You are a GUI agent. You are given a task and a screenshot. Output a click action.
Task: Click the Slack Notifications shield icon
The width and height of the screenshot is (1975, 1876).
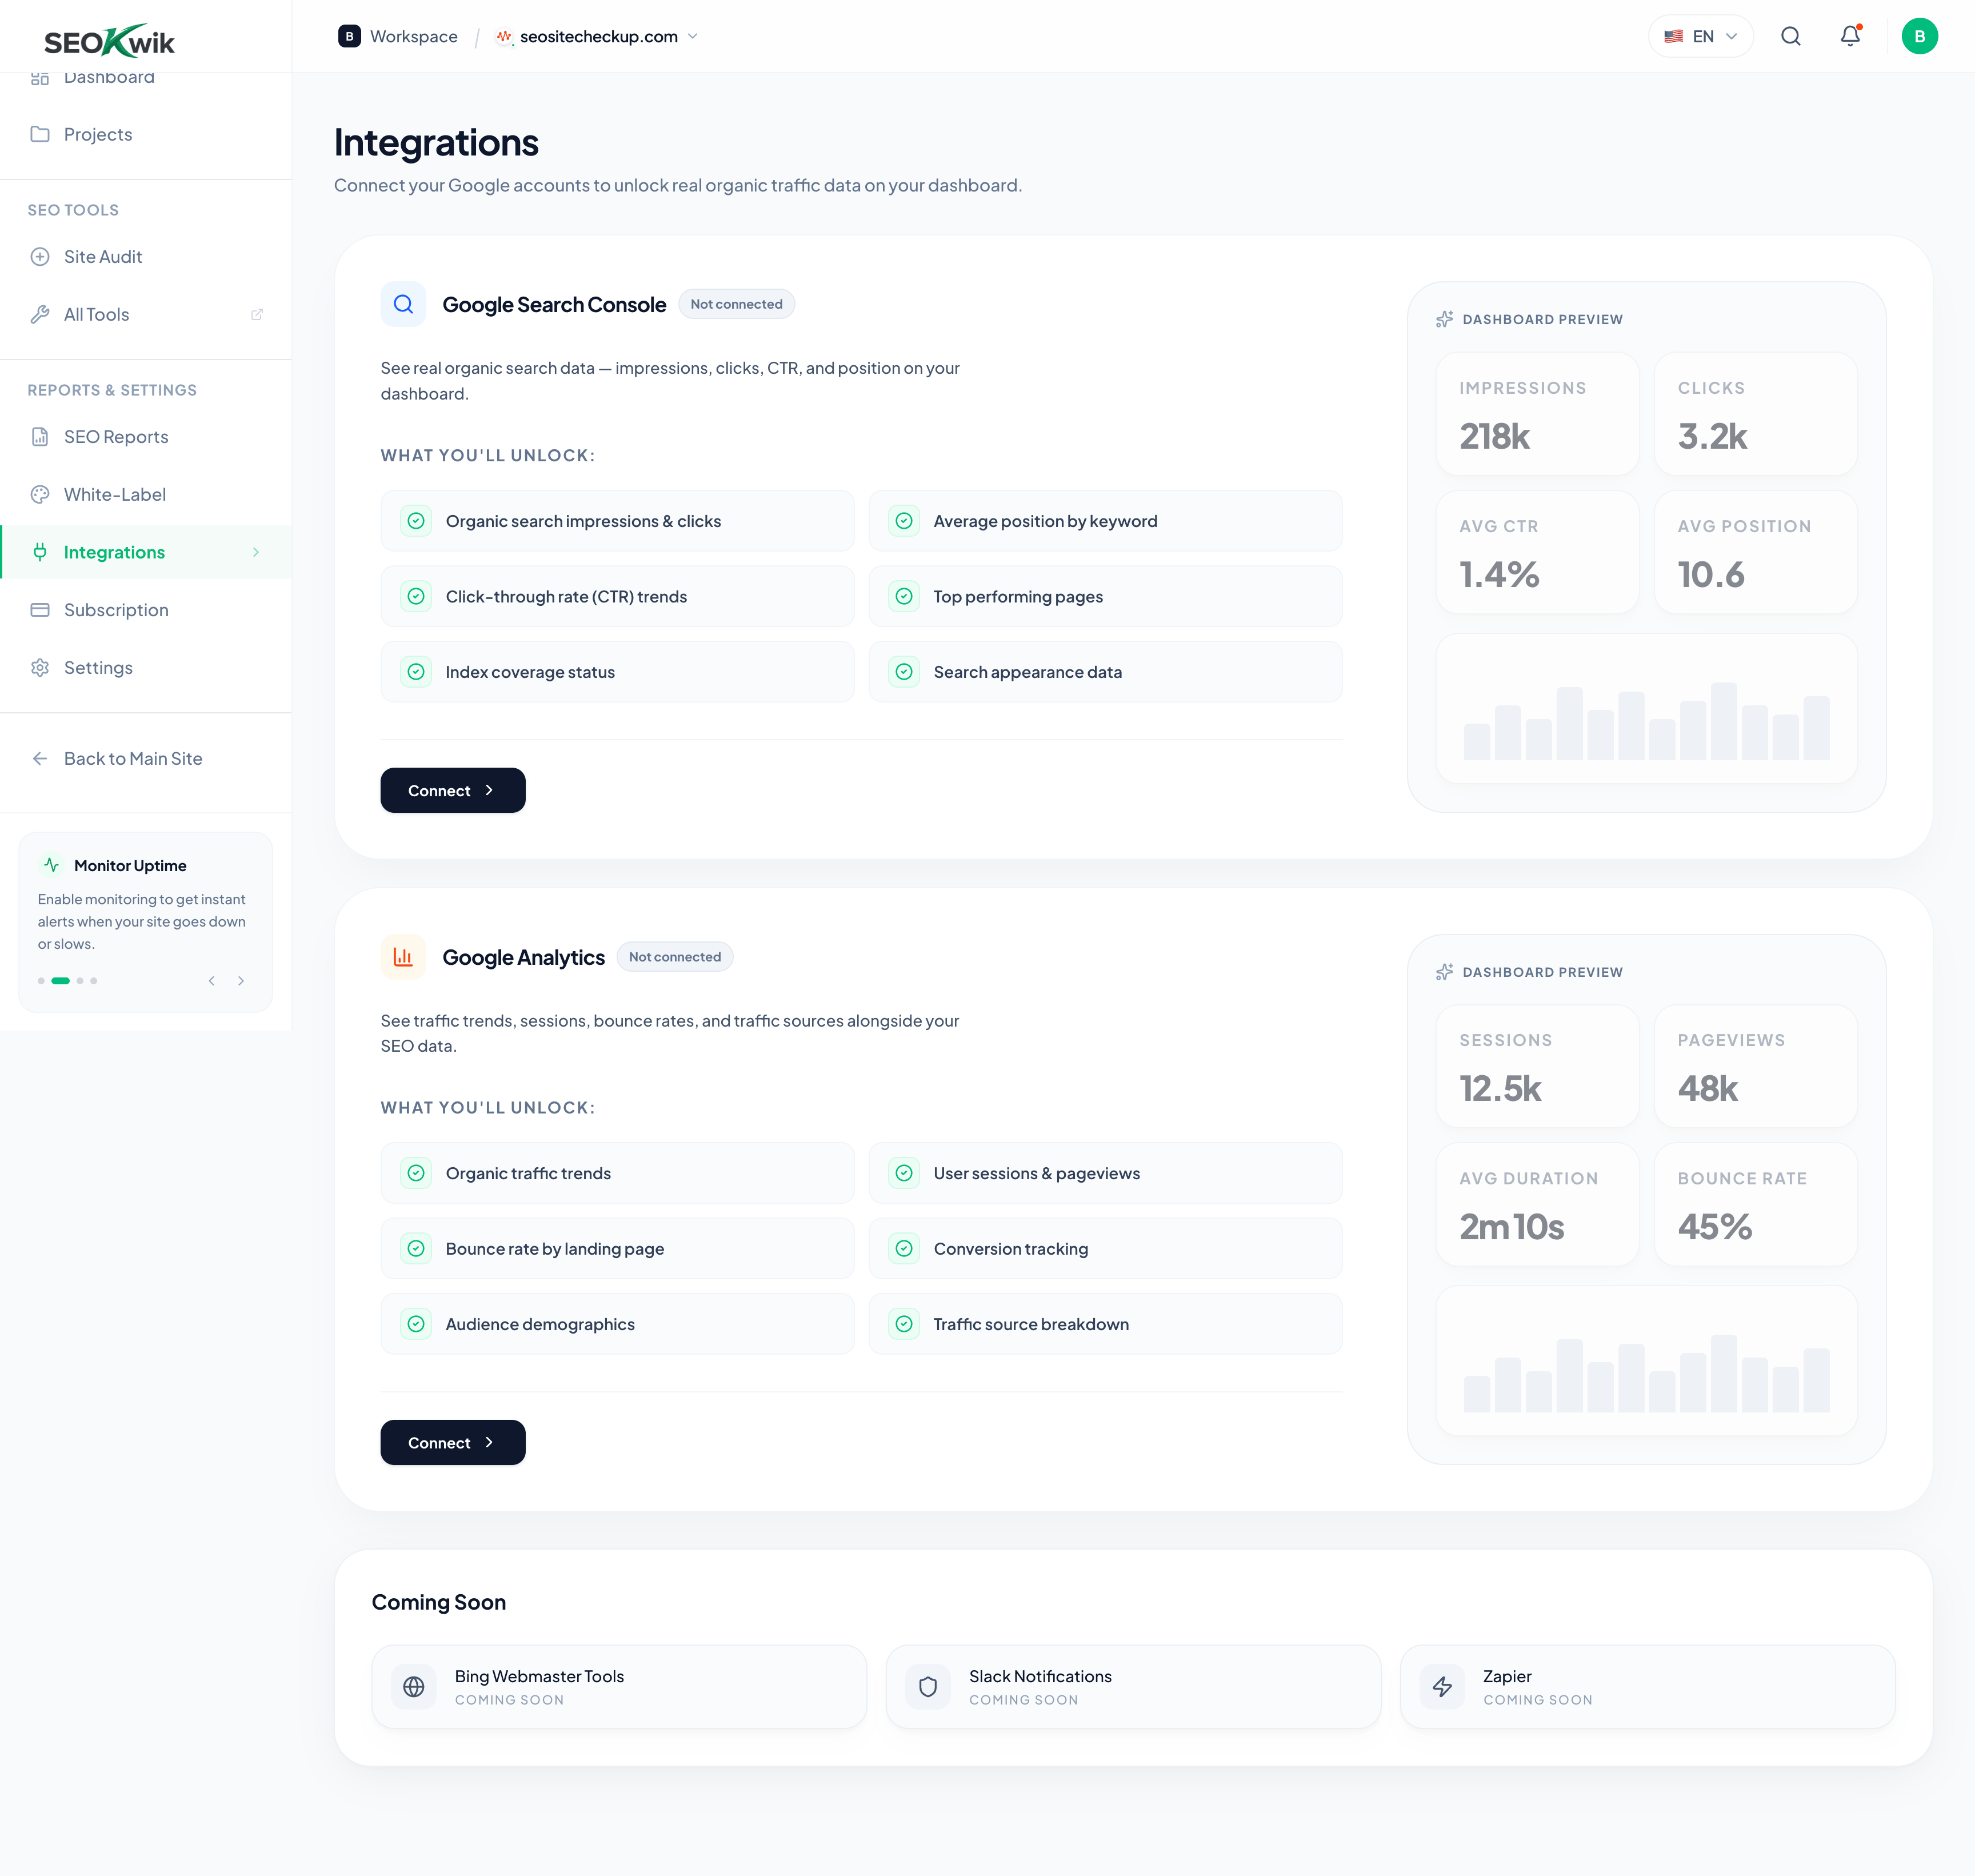pyautogui.click(x=928, y=1687)
